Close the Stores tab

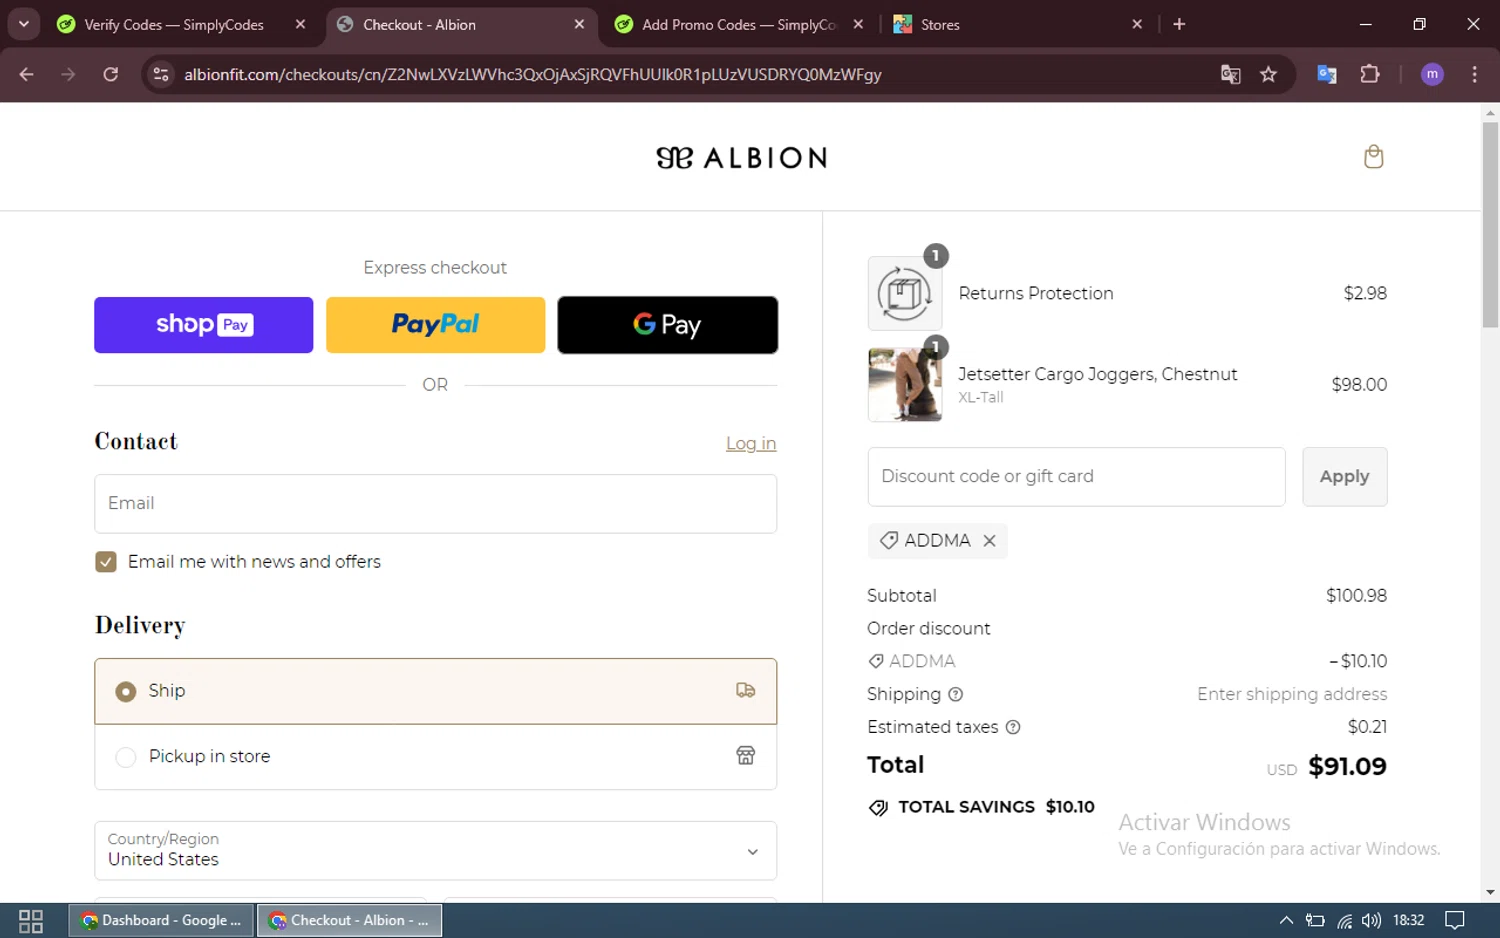point(1137,24)
